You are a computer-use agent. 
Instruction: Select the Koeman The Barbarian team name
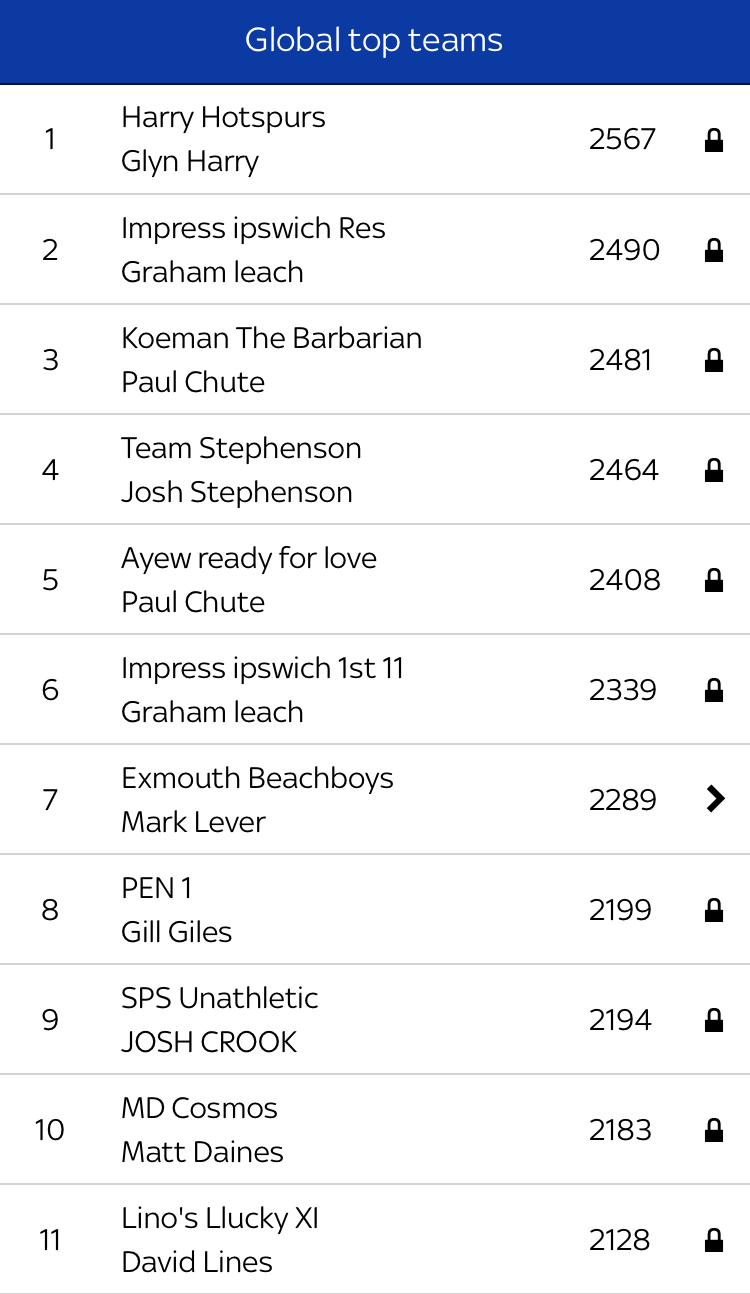271,338
